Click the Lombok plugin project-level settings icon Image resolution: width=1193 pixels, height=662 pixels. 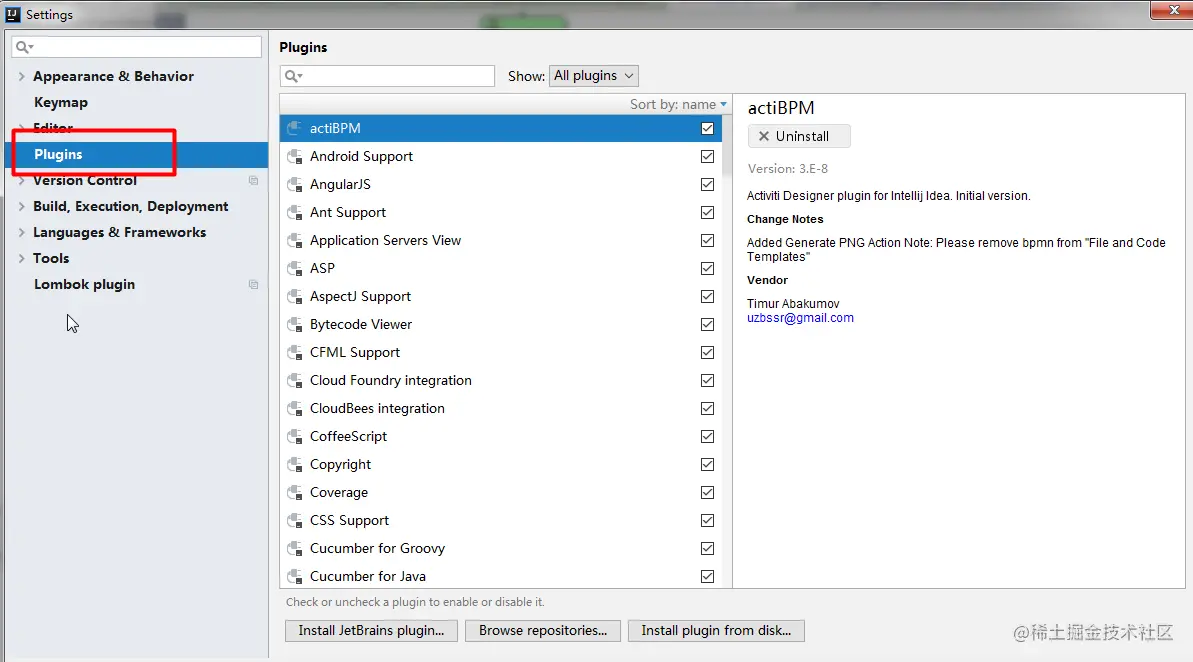[253, 285]
